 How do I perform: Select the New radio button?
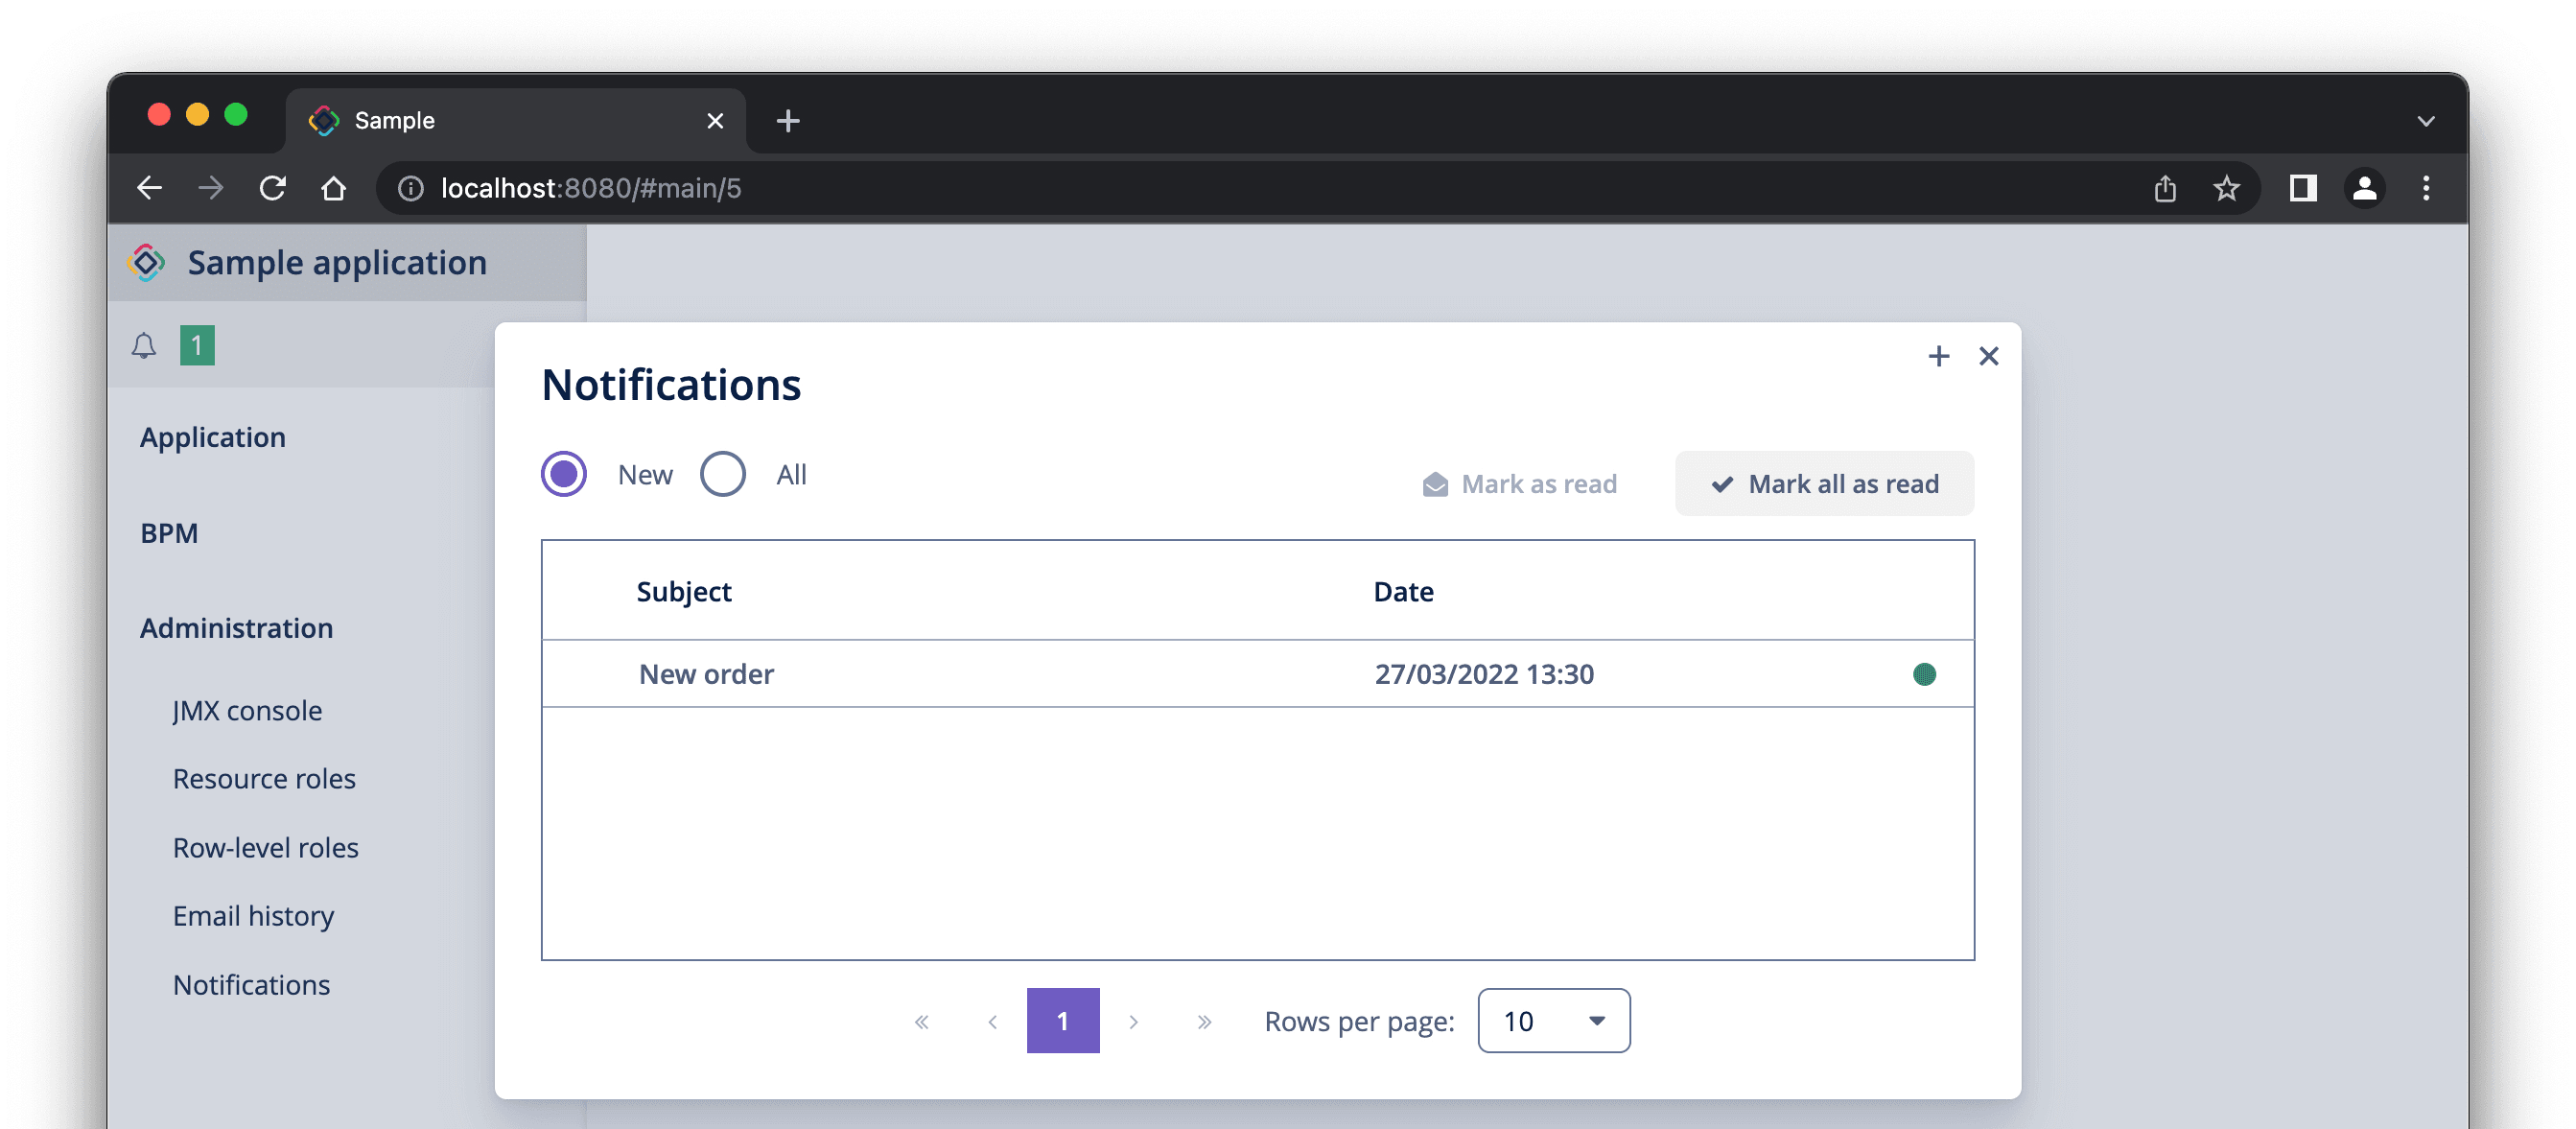click(x=564, y=474)
